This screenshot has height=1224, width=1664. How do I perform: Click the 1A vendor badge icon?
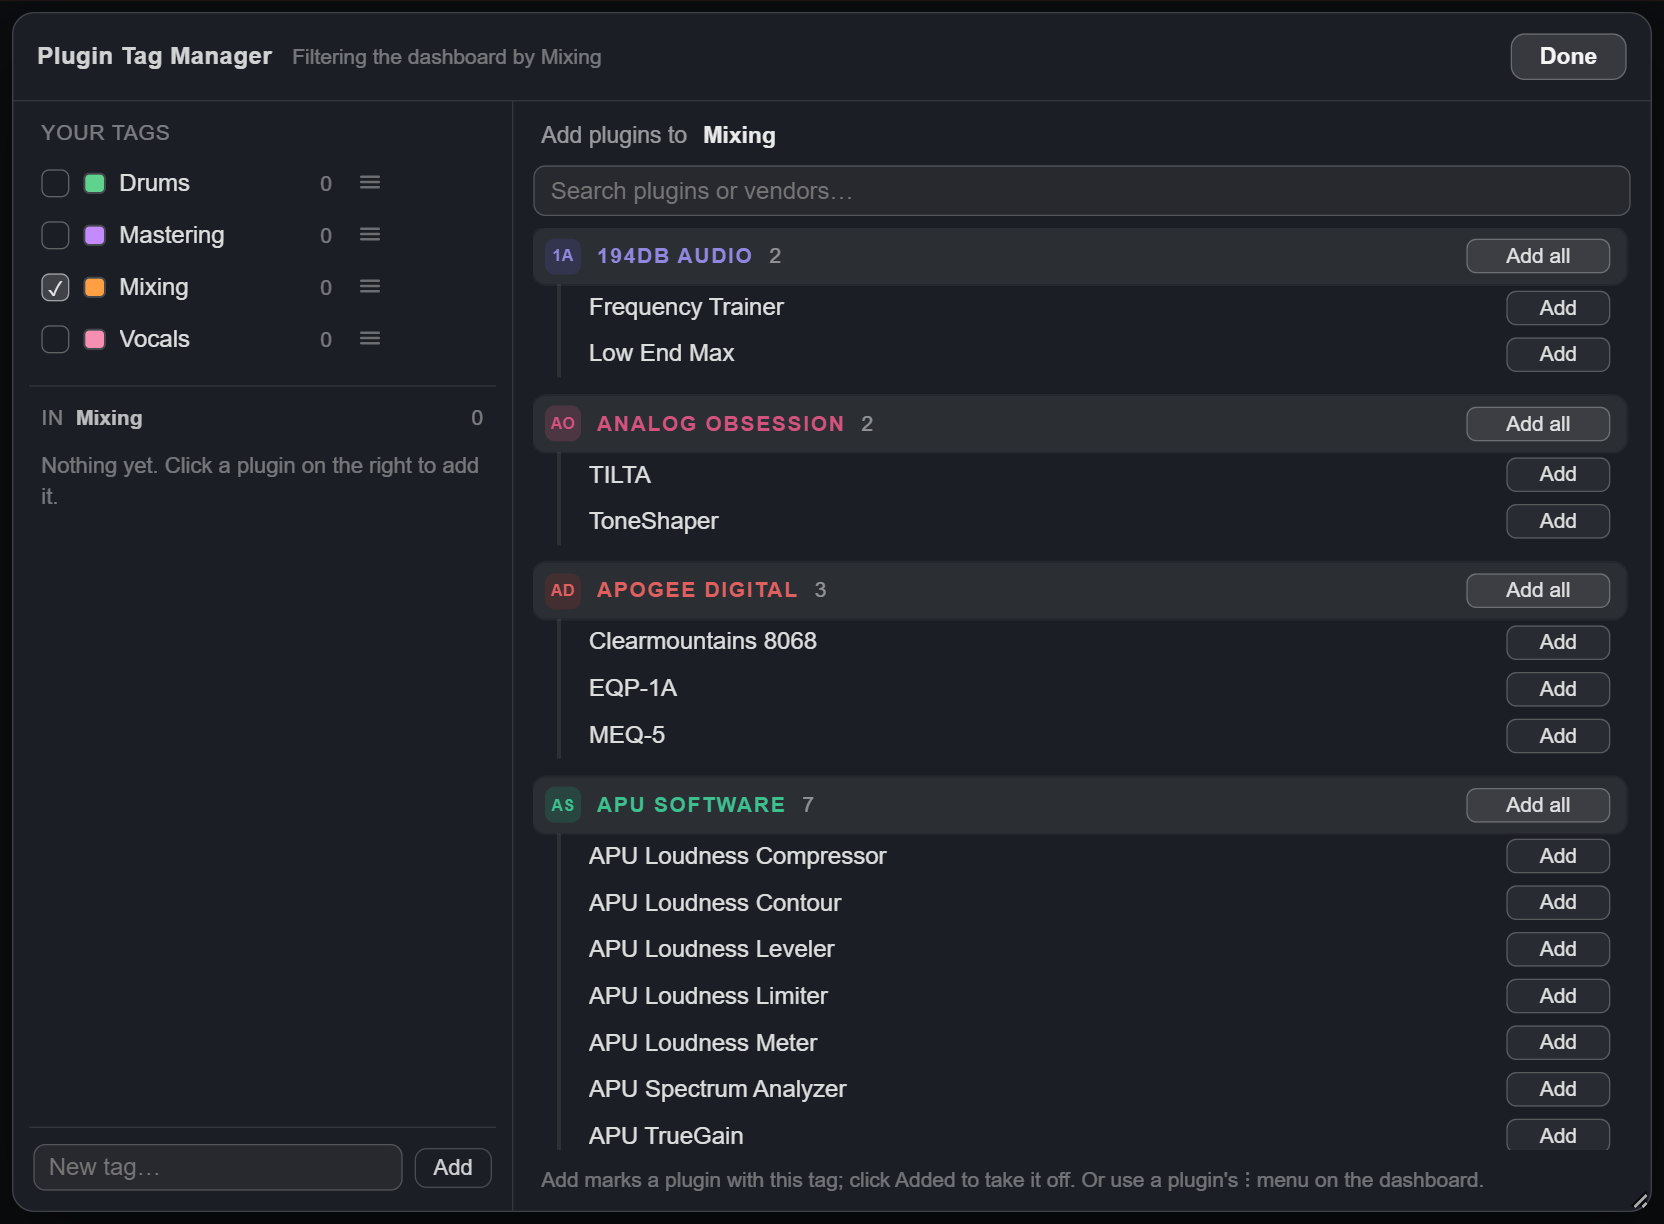tap(563, 256)
